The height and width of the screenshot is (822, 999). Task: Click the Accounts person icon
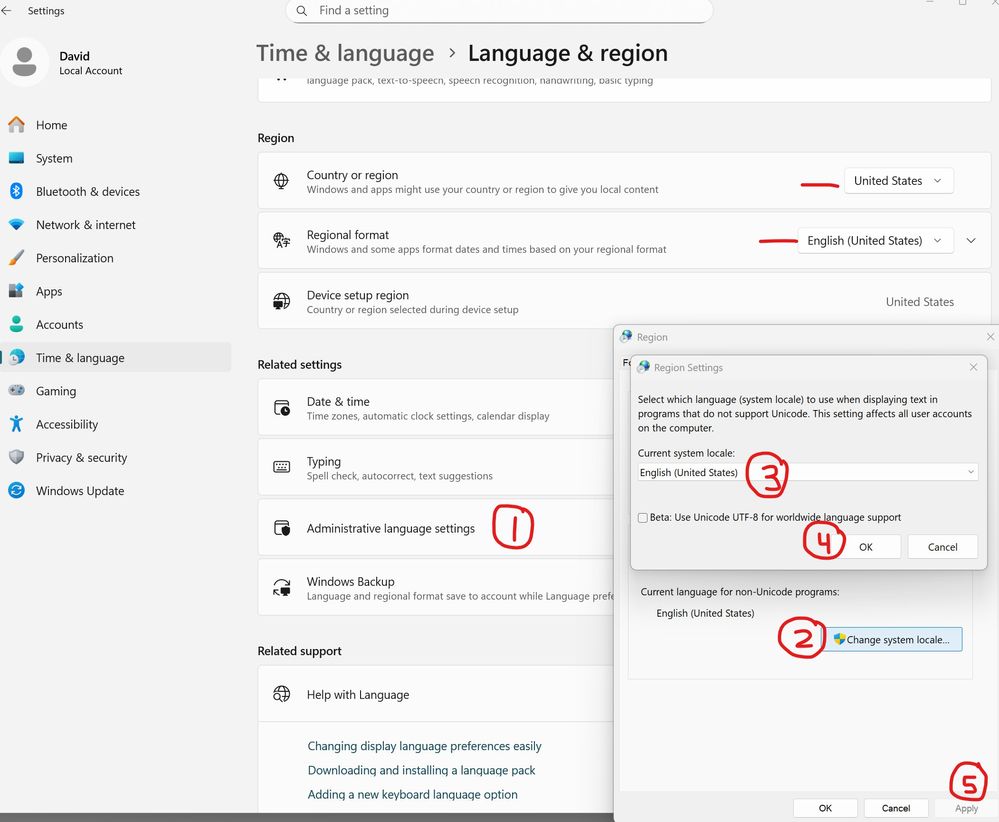click(17, 324)
